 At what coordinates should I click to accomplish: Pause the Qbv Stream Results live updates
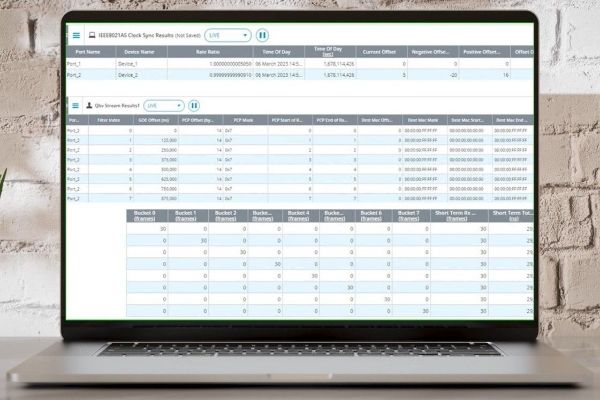[x=194, y=105]
